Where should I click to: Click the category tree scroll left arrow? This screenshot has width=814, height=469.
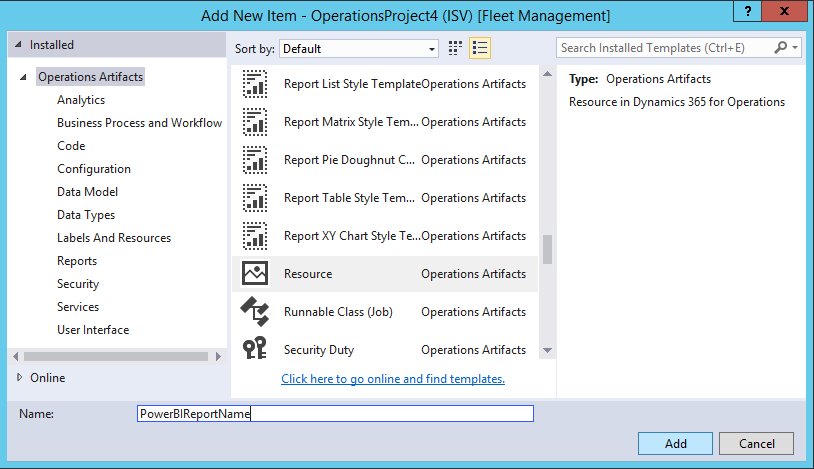[16, 356]
